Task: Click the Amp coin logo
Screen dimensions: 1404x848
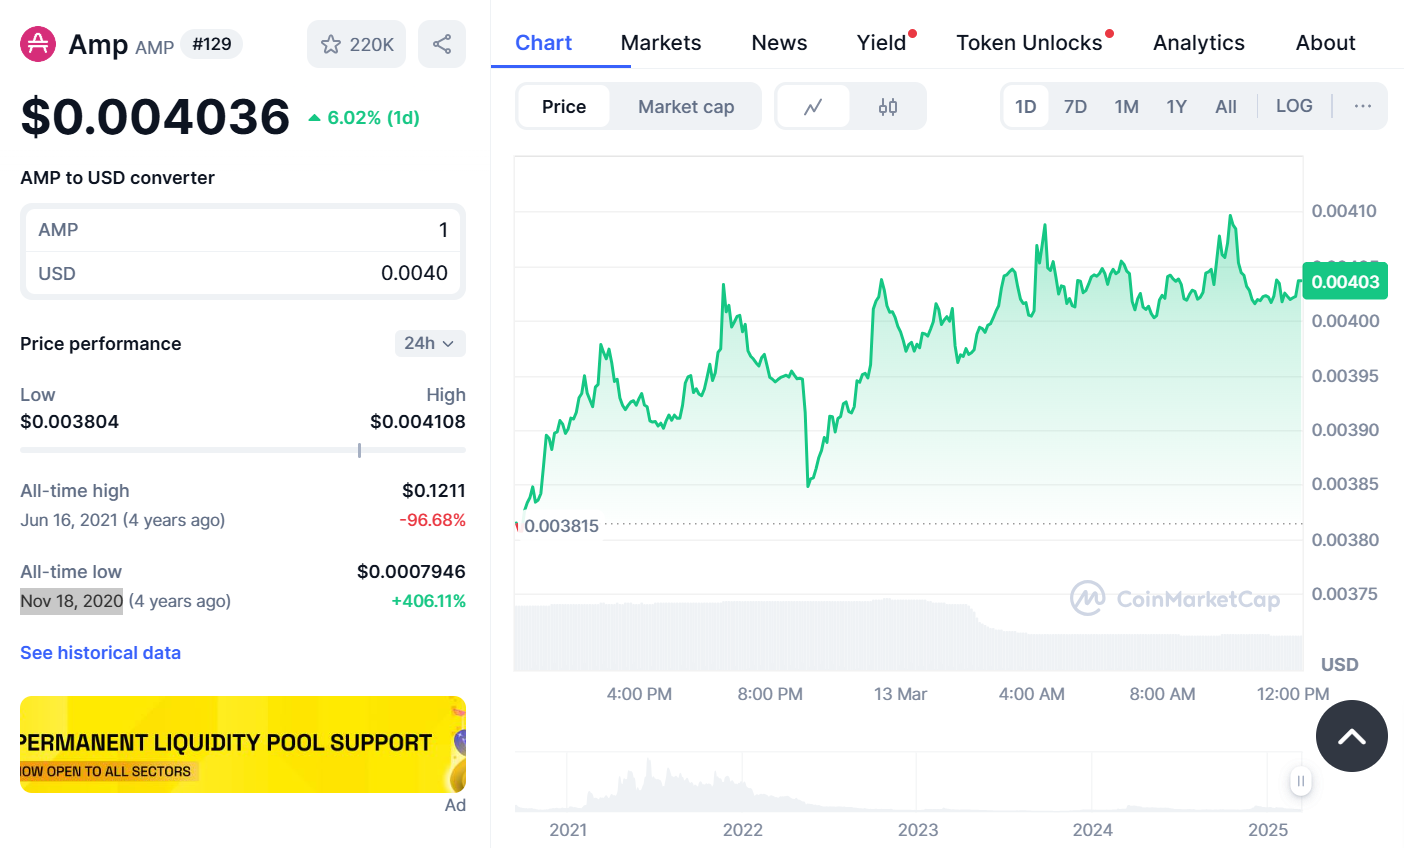Action: (36, 44)
